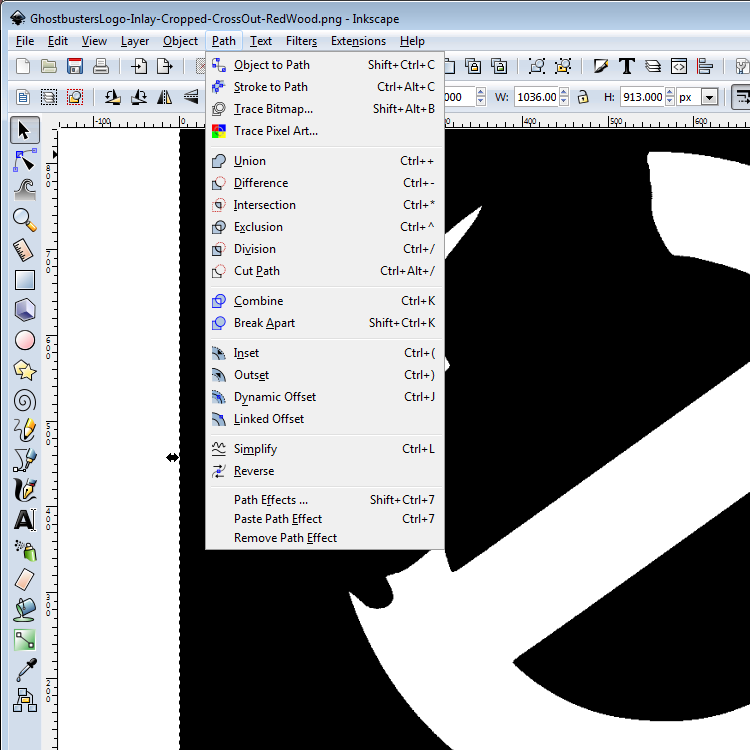750x750 pixels.
Task: Select the Eraser tool
Action: point(24,580)
